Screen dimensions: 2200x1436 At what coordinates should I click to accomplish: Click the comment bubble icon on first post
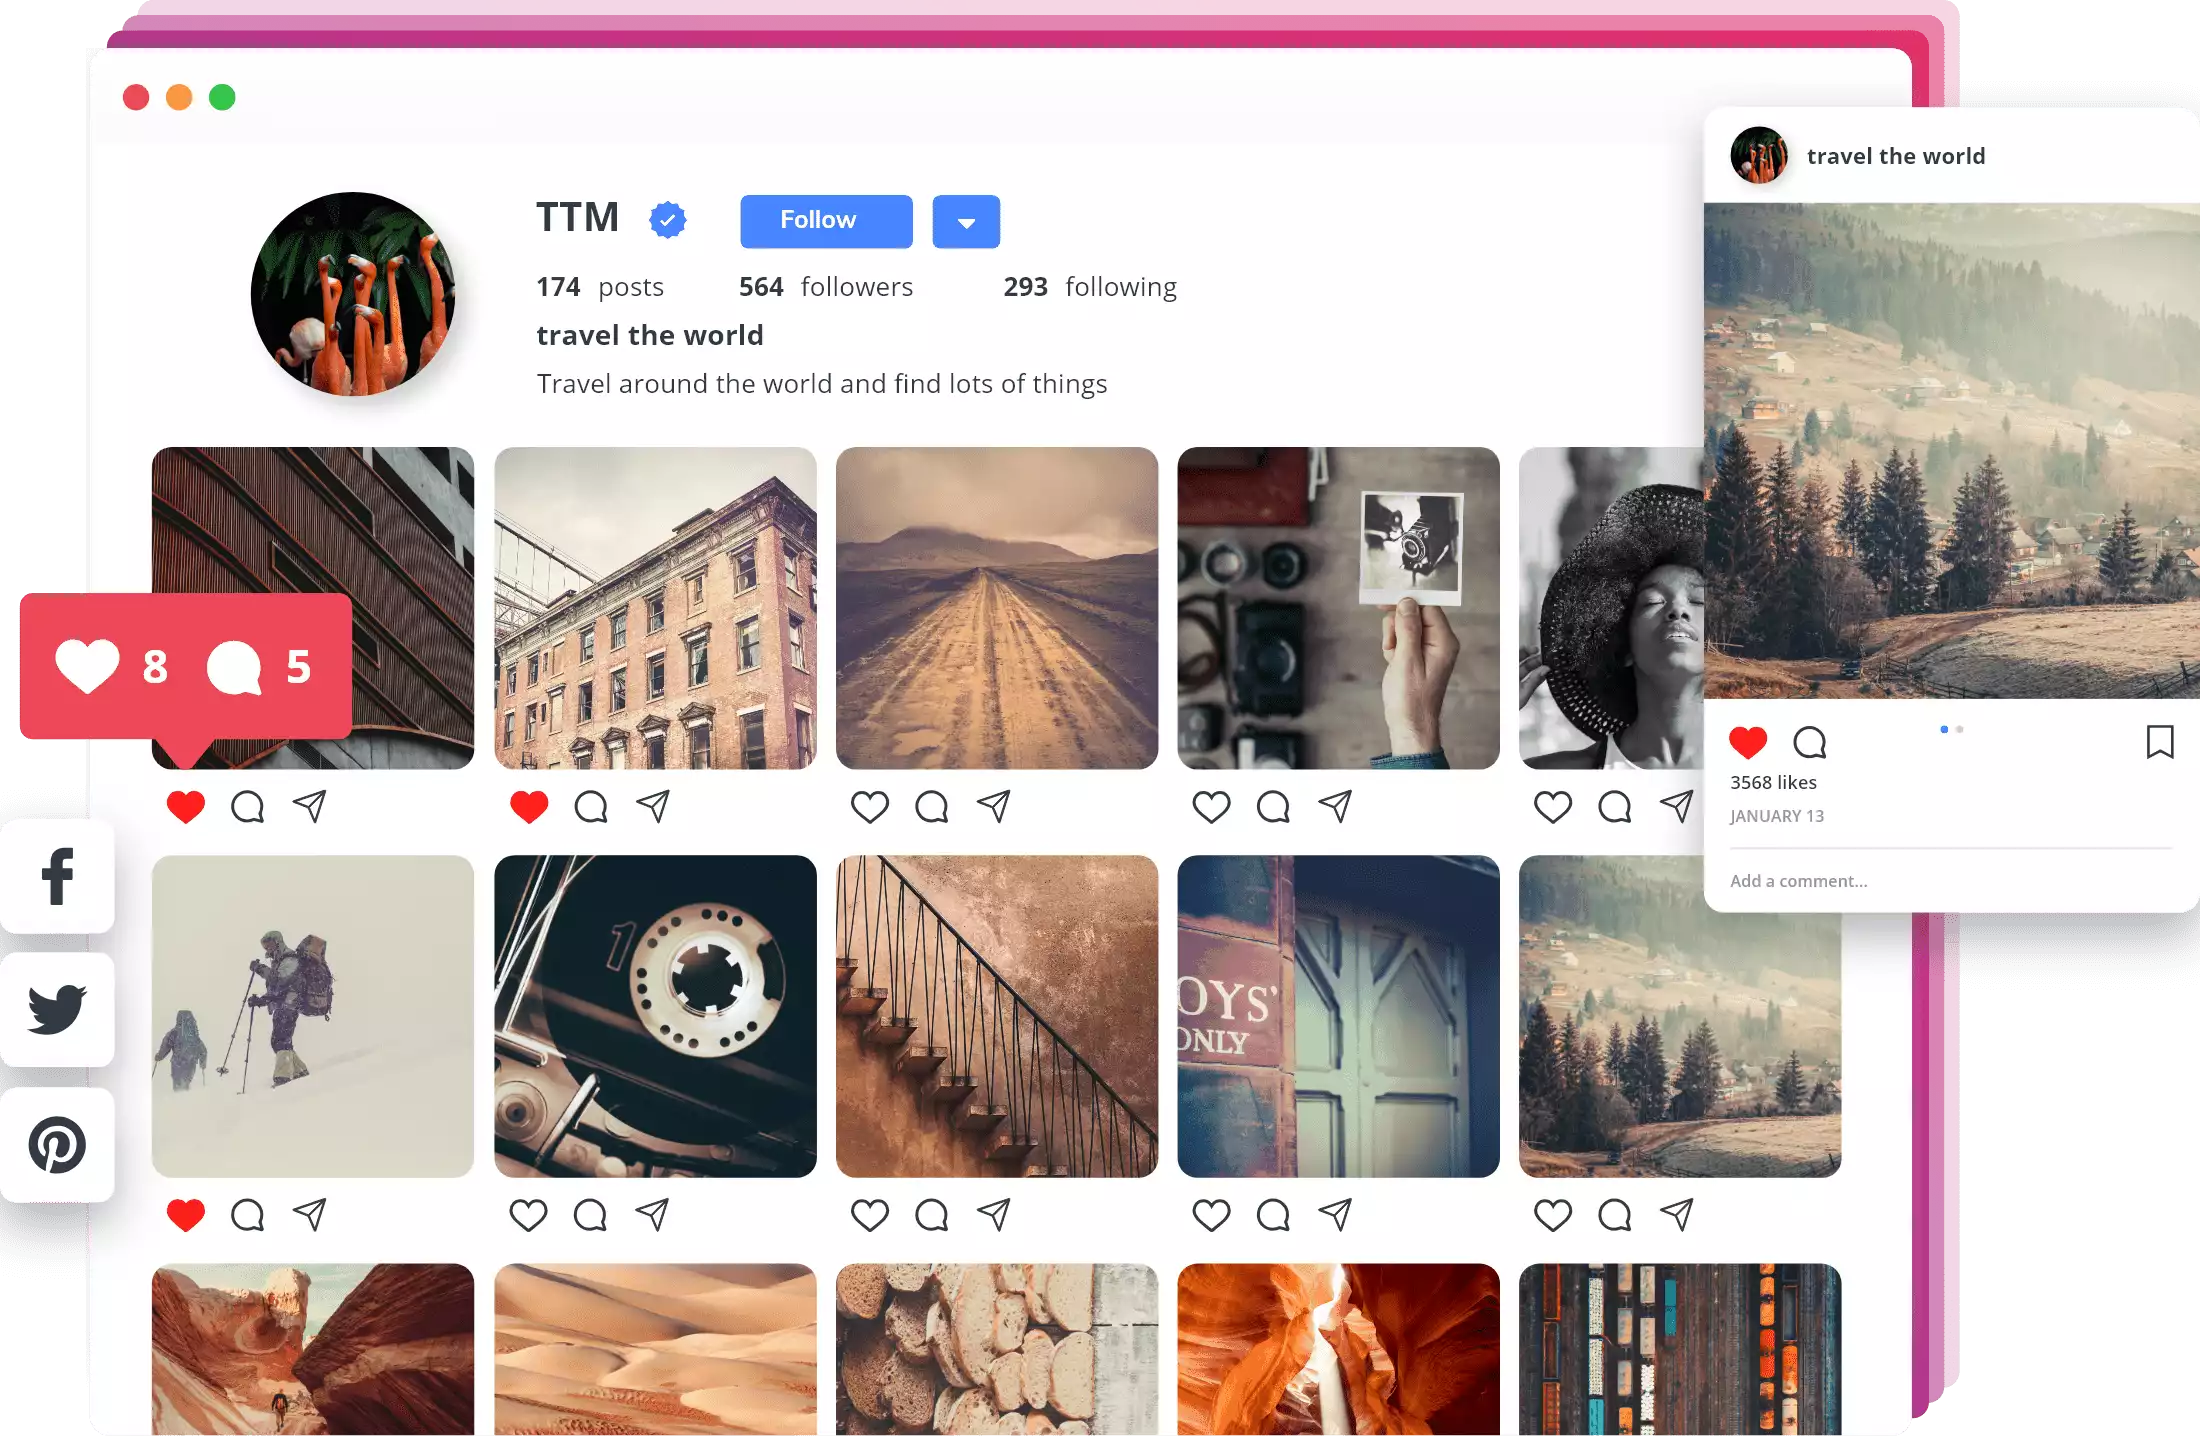click(x=247, y=806)
